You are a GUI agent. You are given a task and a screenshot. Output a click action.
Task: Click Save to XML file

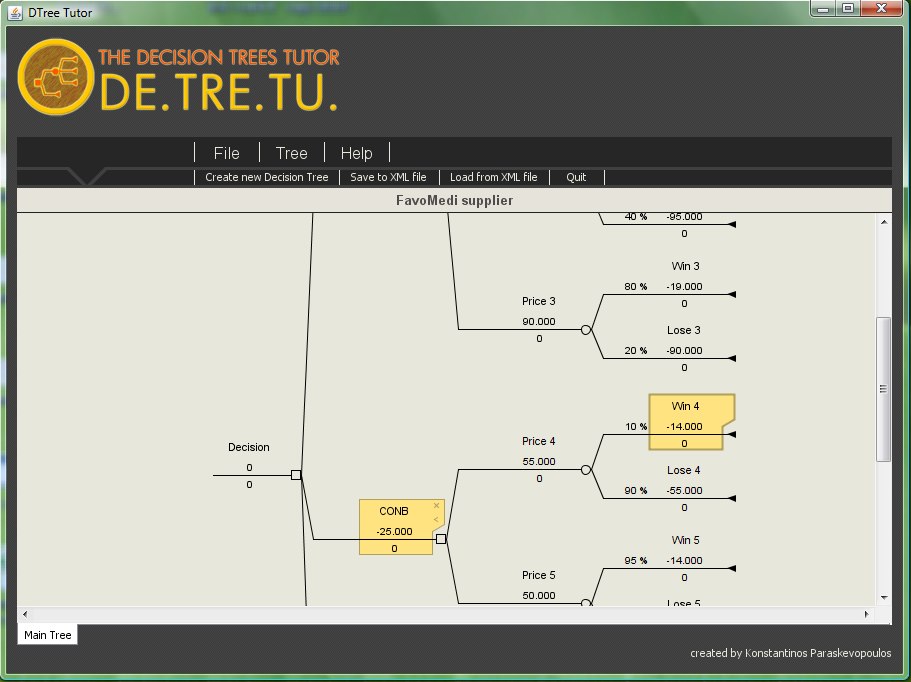click(x=388, y=177)
